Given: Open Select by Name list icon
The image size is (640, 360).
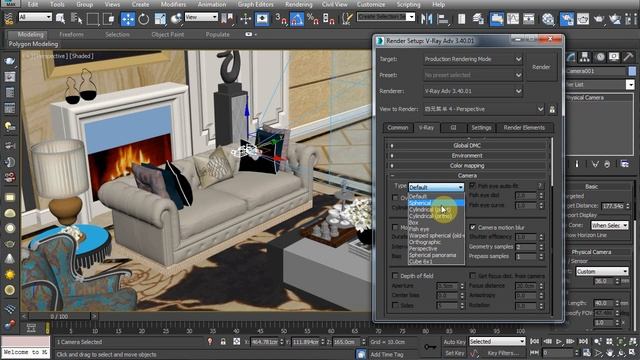Looking at the screenshot, I should click(76, 19).
